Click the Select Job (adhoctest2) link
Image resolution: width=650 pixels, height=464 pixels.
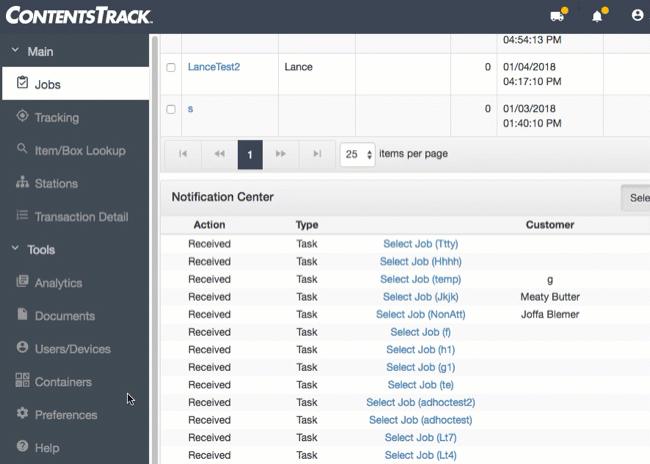click(x=420, y=402)
